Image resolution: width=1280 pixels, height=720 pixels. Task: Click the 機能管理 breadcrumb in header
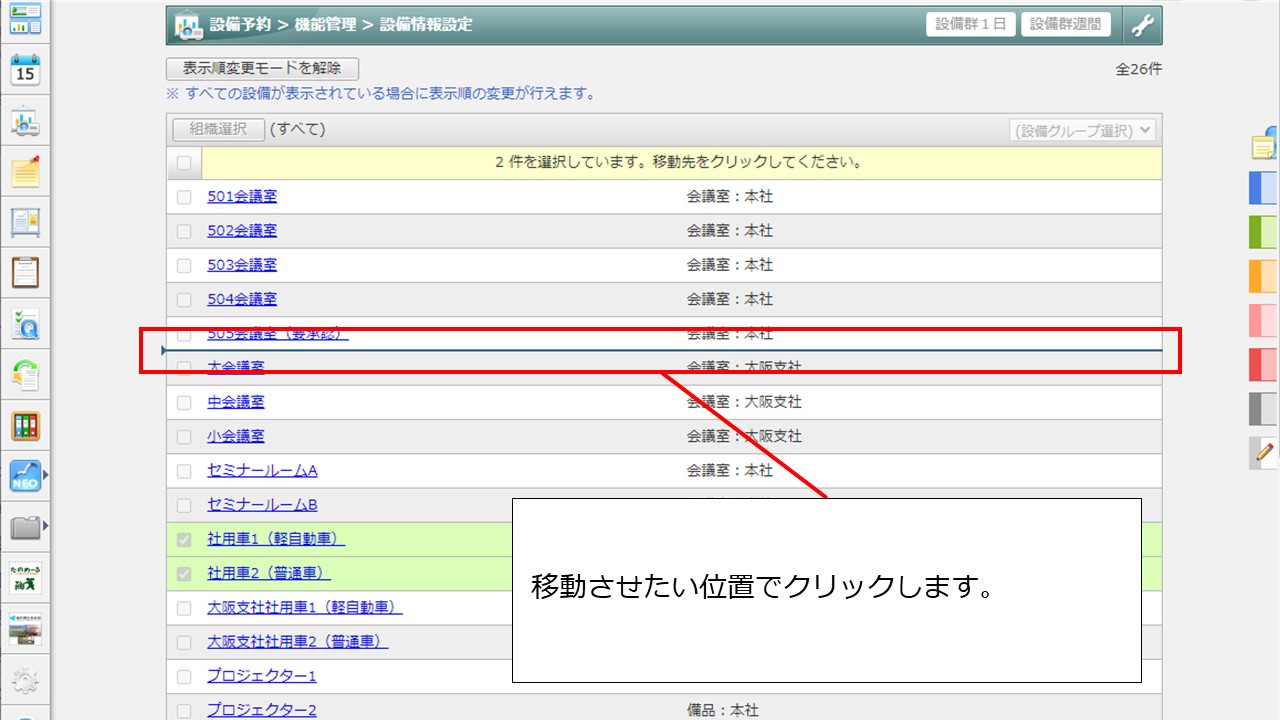point(329,25)
